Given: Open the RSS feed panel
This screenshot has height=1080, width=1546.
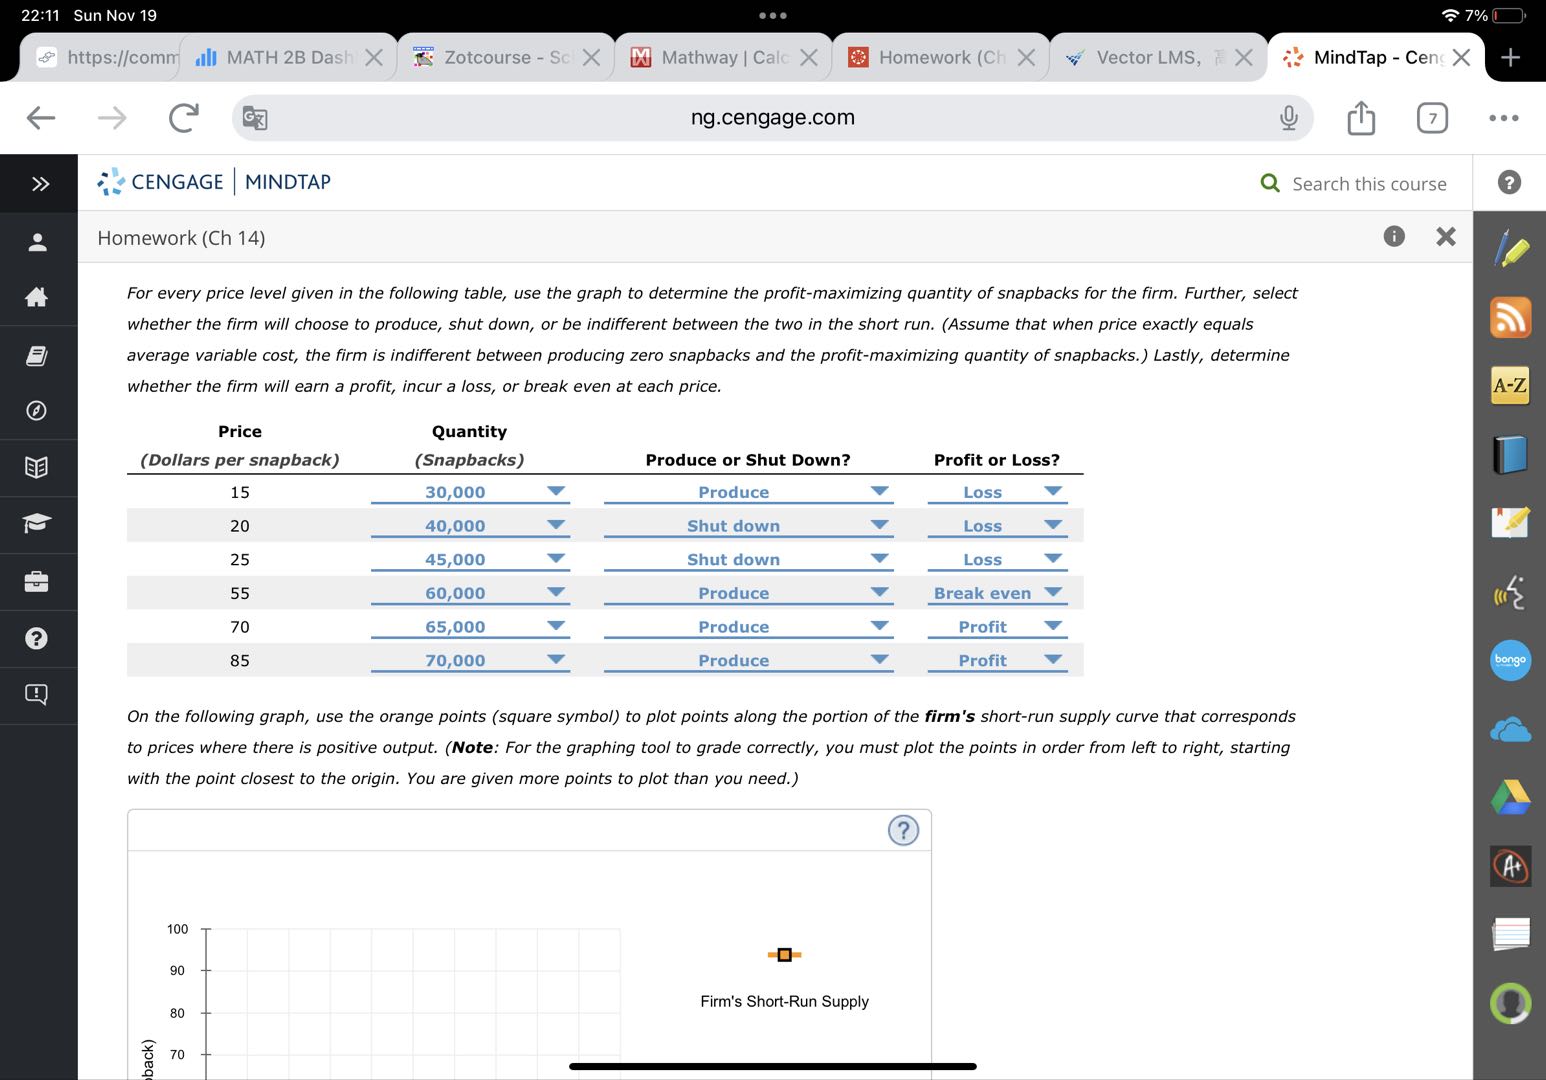Looking at the screenshot, I should (x=1510, y=317).
